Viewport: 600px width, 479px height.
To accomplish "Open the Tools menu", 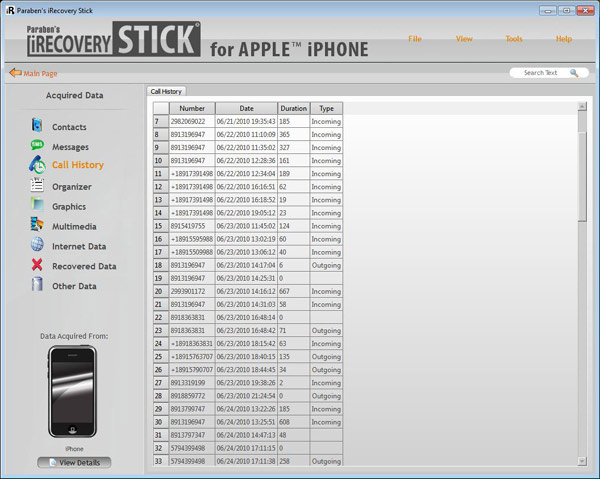I will (513, 38).
